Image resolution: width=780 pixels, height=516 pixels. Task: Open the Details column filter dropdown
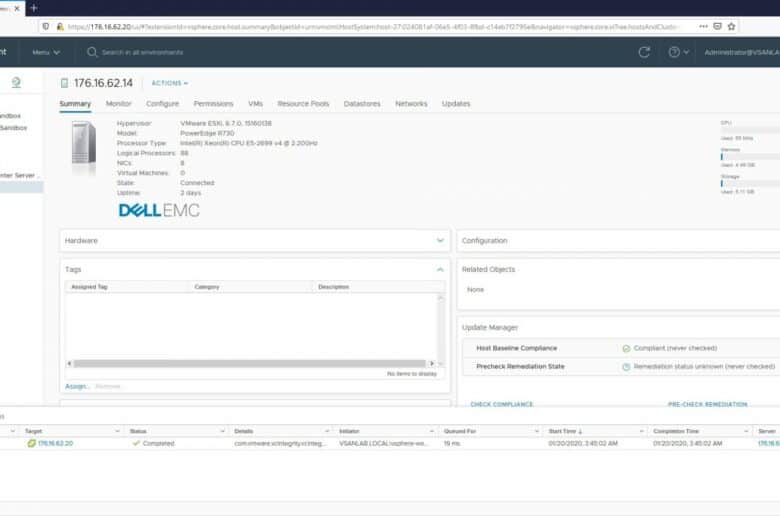pyautogui.click(x=327, y=431)
